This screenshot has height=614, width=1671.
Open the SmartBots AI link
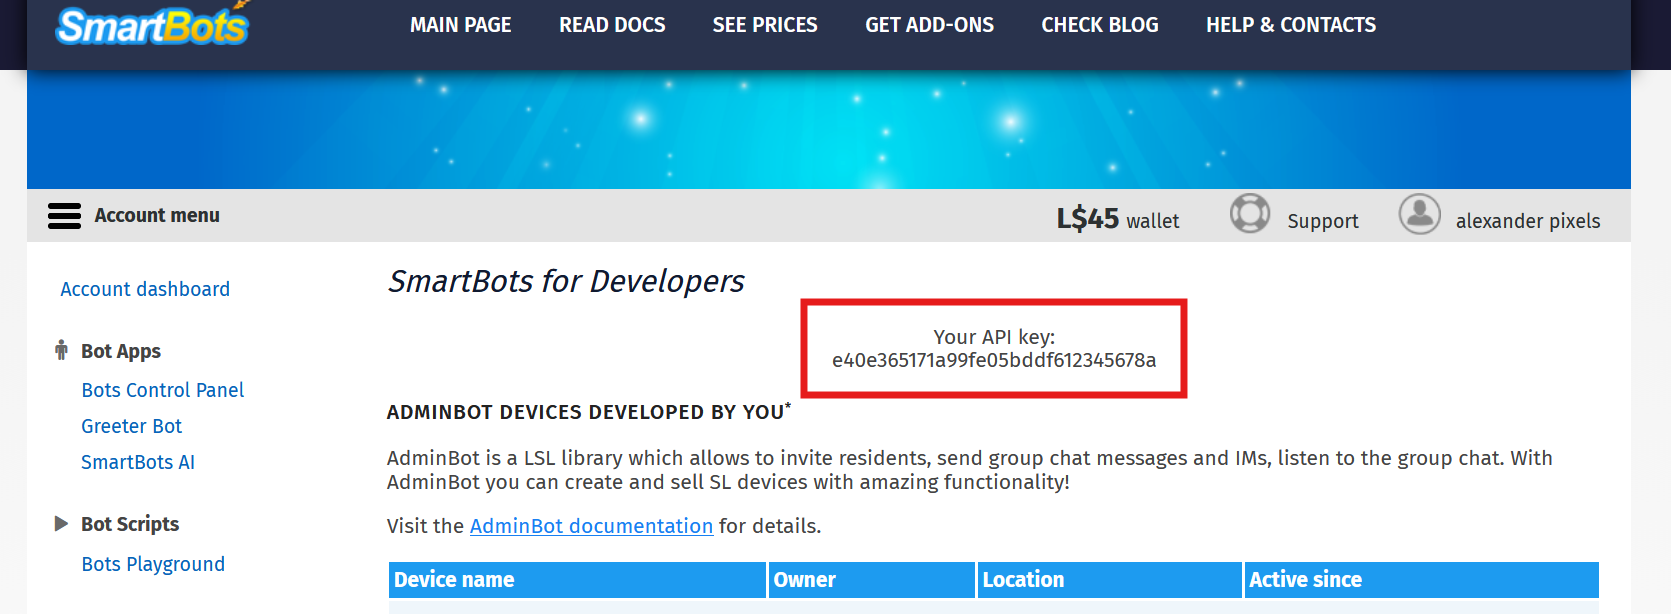point(138,462)
